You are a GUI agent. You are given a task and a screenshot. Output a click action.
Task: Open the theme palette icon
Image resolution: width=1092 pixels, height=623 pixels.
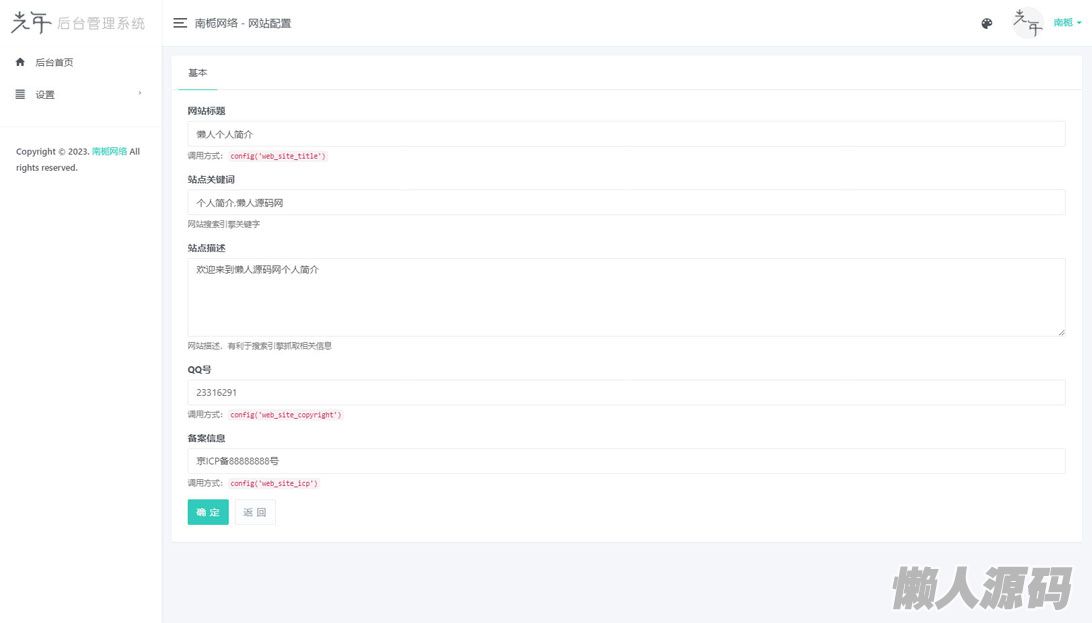(x=986, y=23)
